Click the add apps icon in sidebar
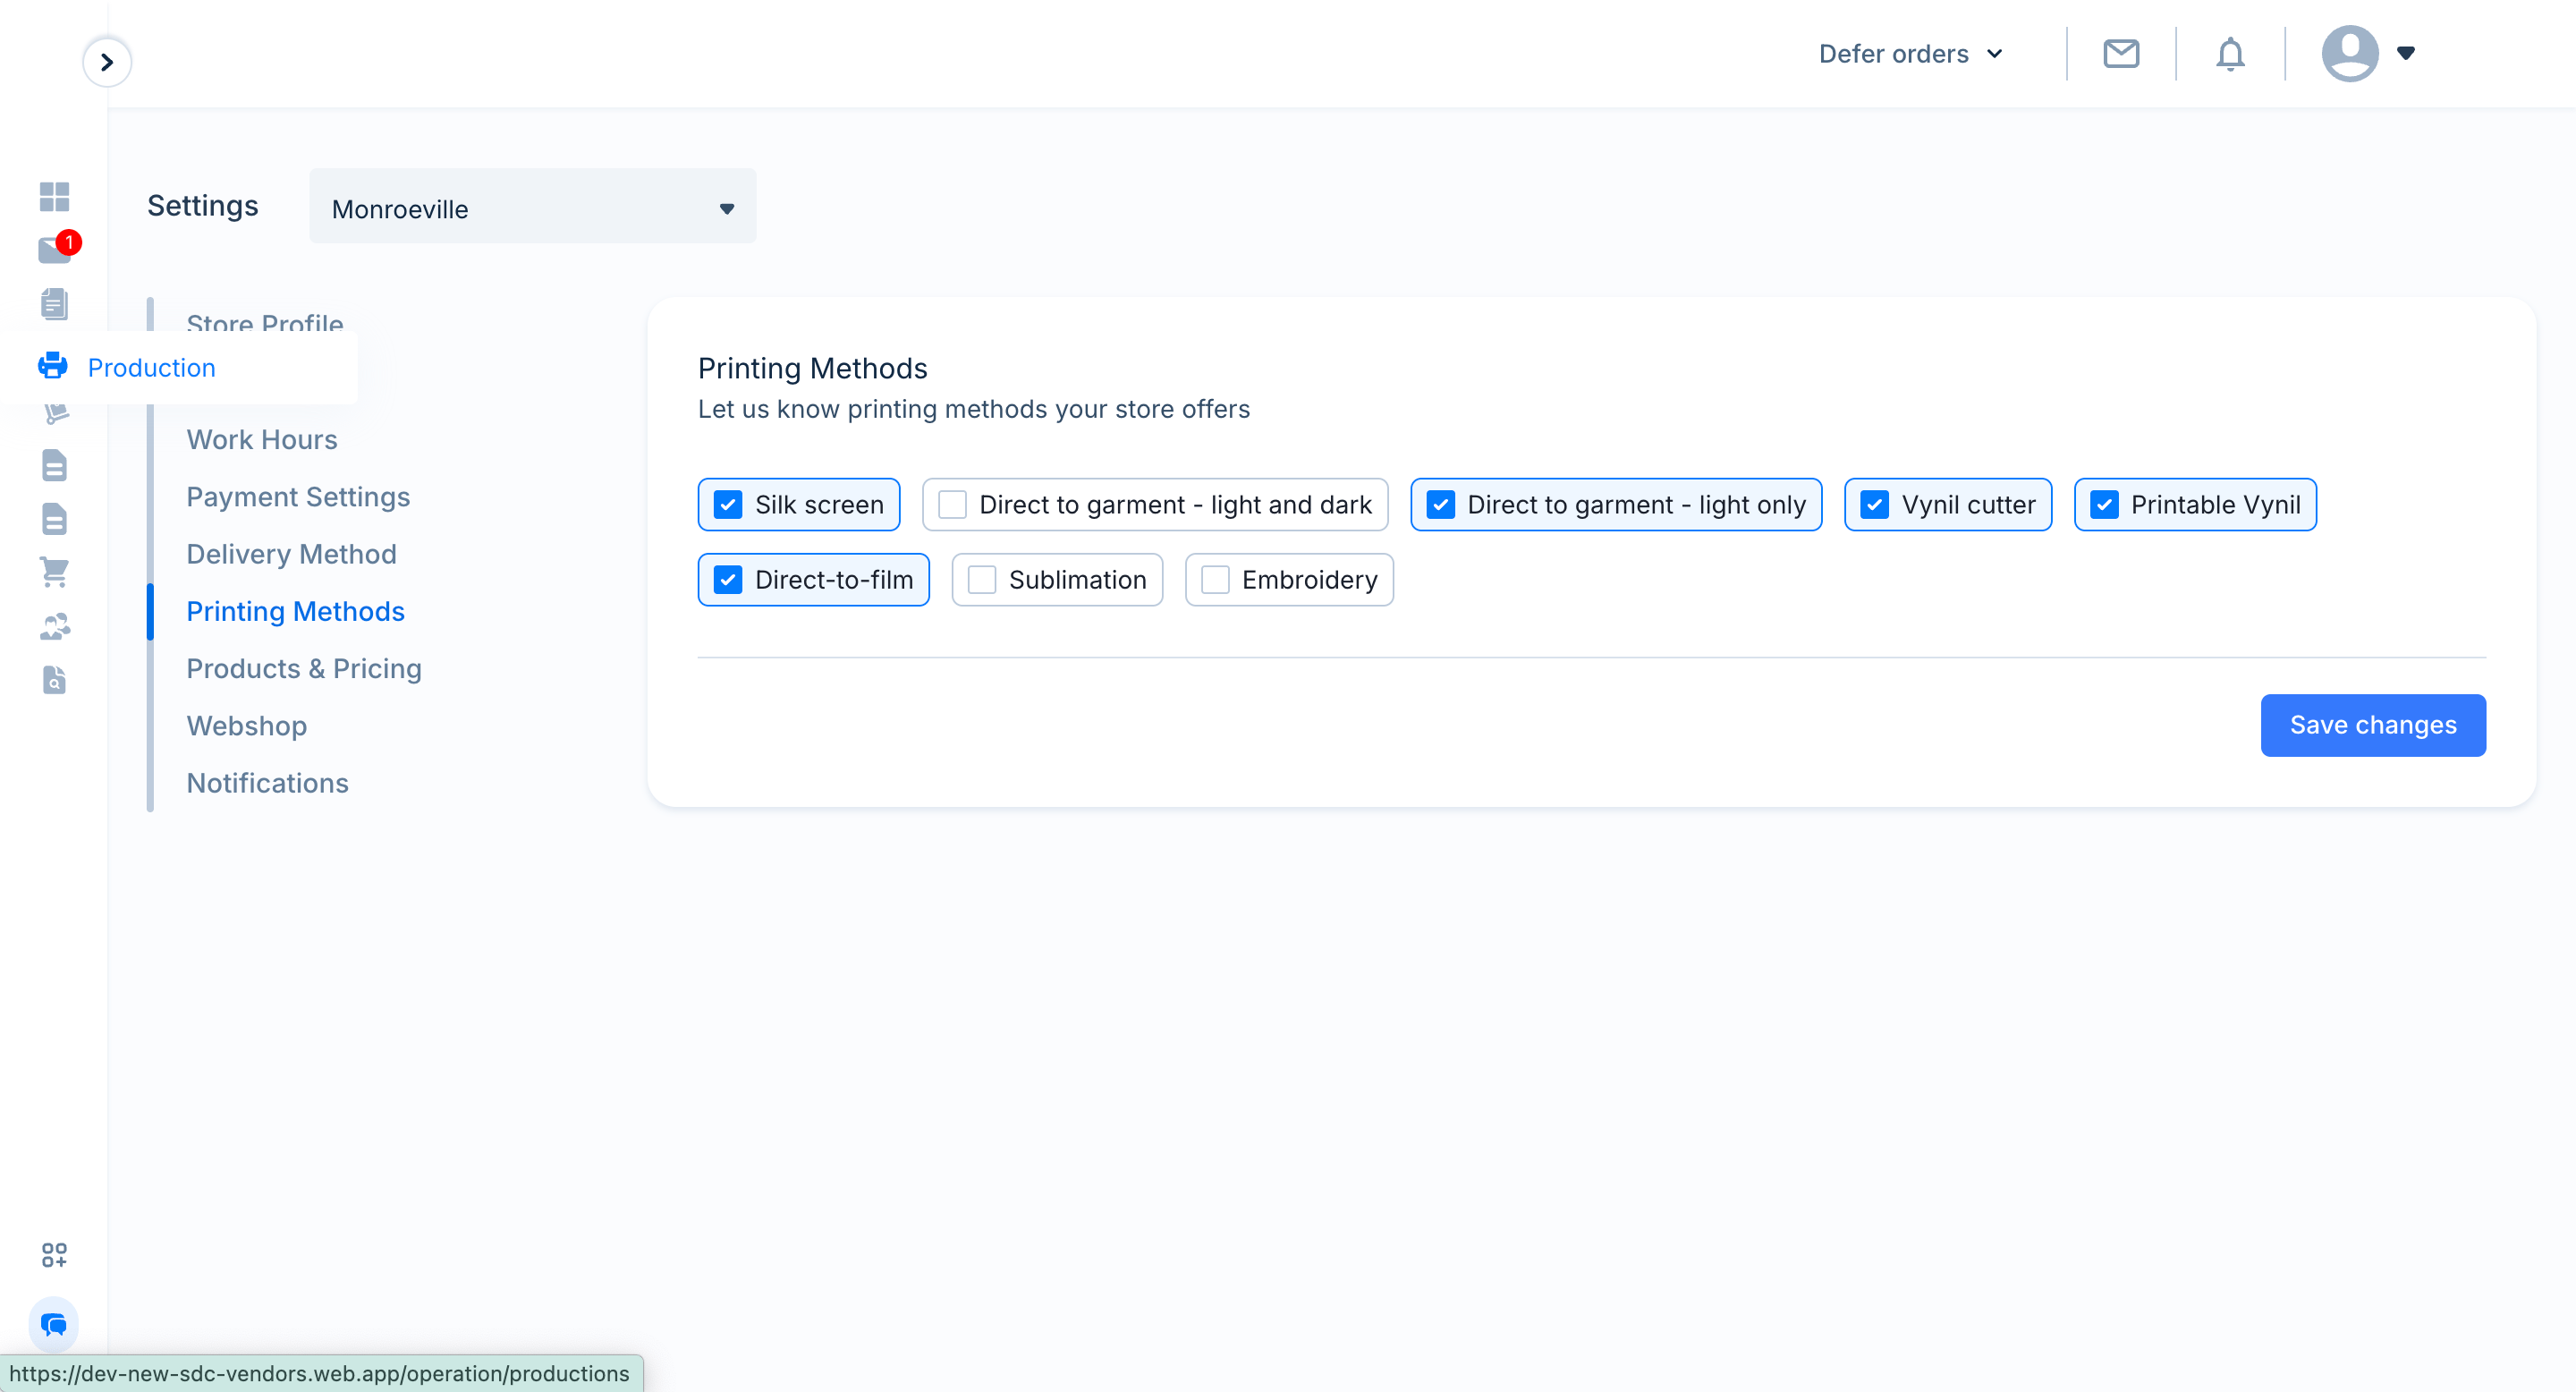 (54, 1255)
